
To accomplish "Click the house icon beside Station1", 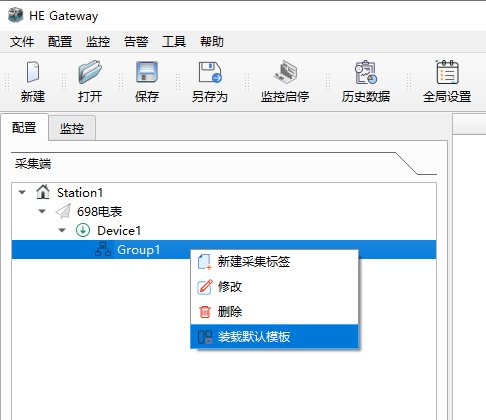I will coord(43,192).
